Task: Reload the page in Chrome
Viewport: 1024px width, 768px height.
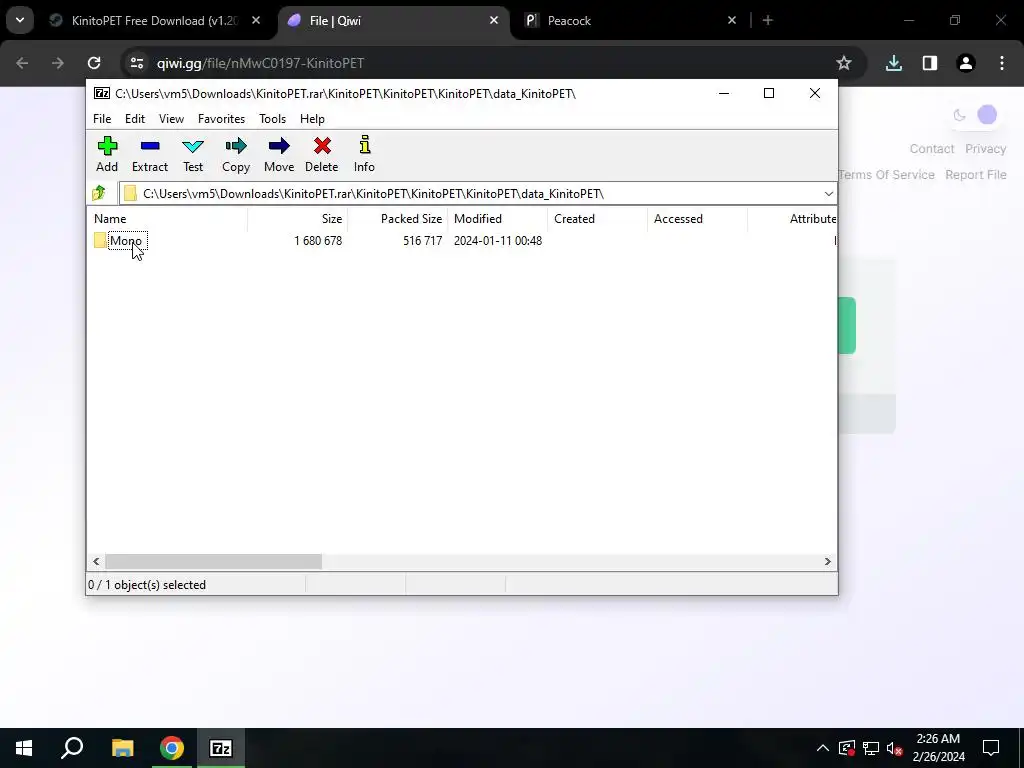Action: pyautogui.click(x=94, y=63)
